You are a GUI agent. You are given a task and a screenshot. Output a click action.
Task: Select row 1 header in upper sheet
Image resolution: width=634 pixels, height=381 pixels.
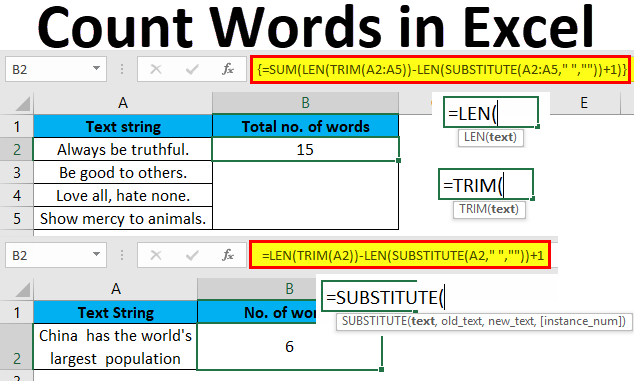click(x=17, y=127)
